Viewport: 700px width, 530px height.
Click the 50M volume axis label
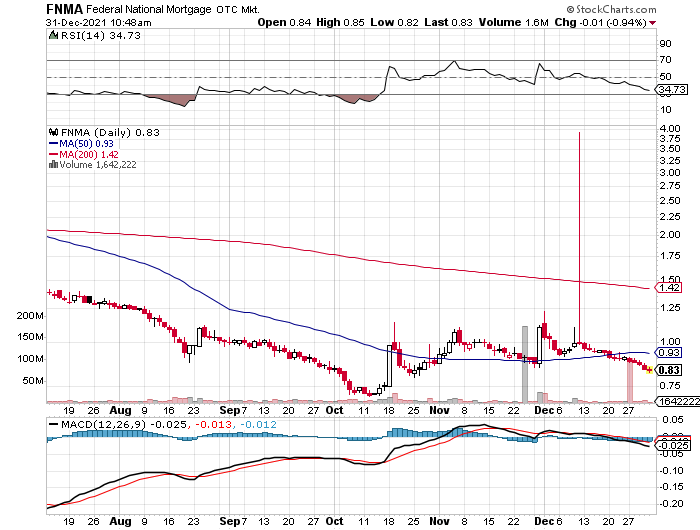coord(33,381)
